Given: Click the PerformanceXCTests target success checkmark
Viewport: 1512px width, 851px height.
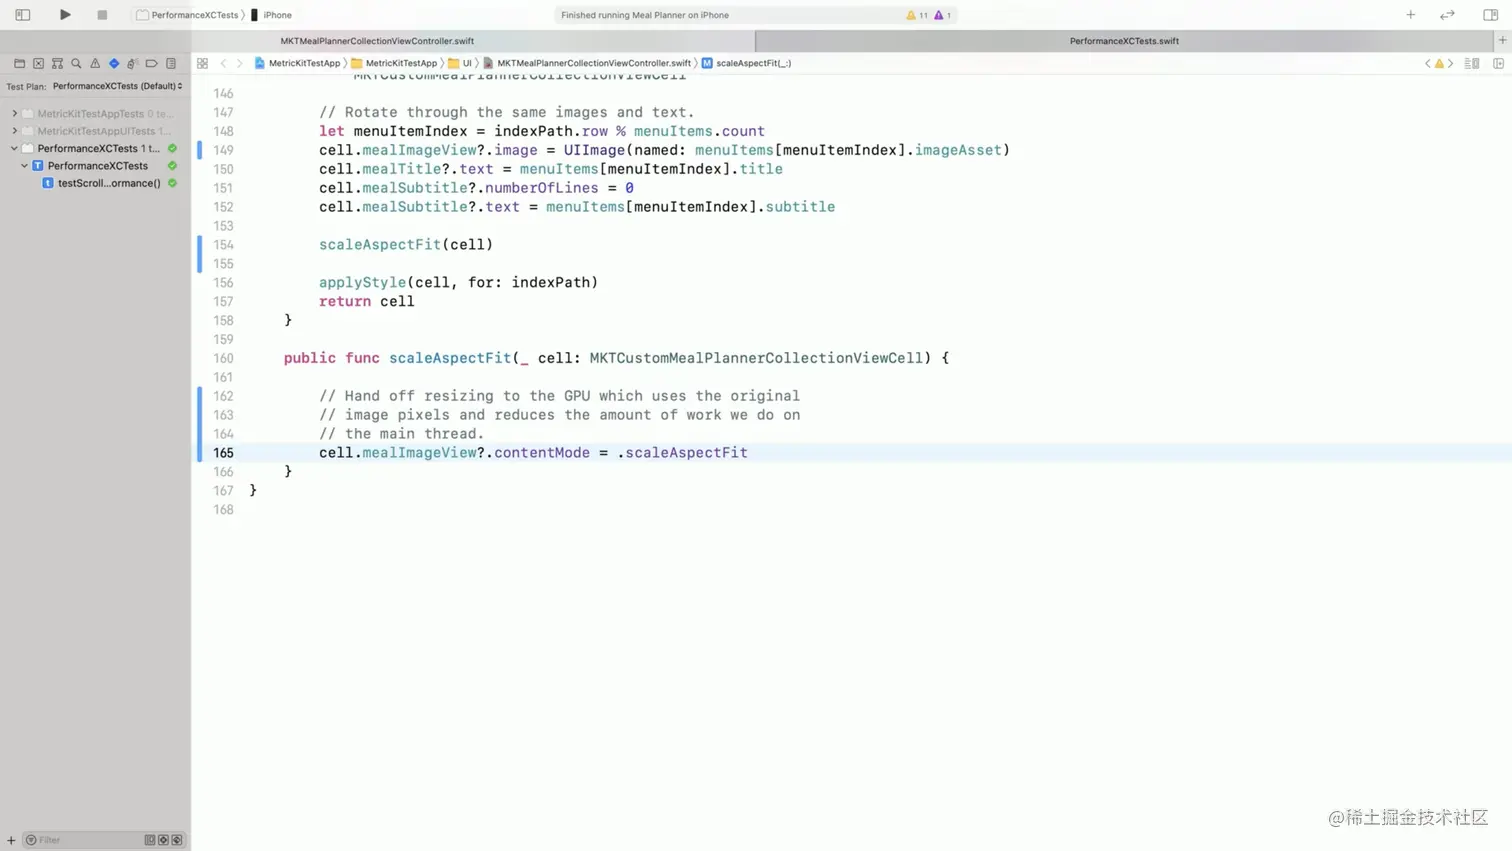Looking at the screenshot, I should (x=173, y=148).
